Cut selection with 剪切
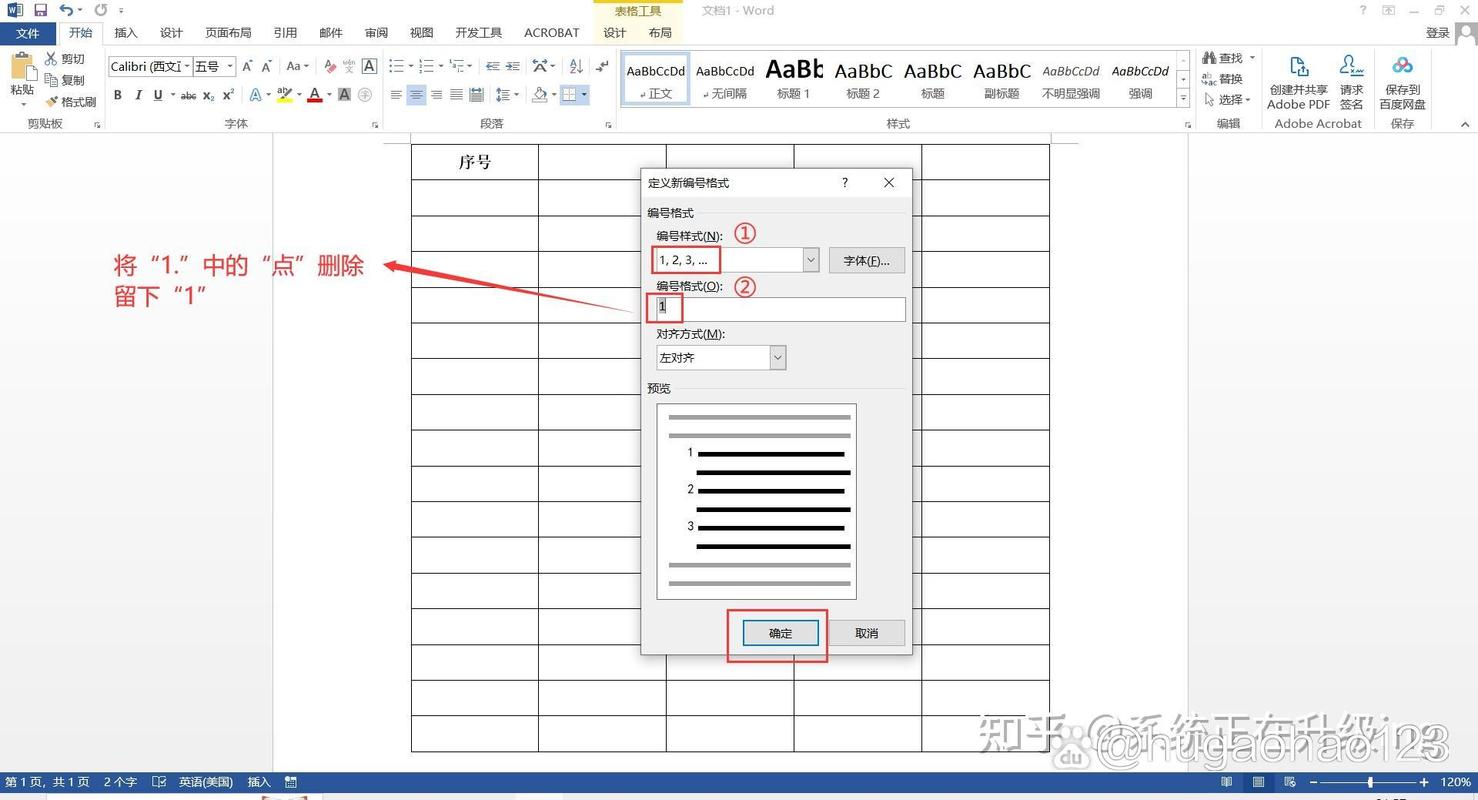1478x800 pixels. coord(65,59)
